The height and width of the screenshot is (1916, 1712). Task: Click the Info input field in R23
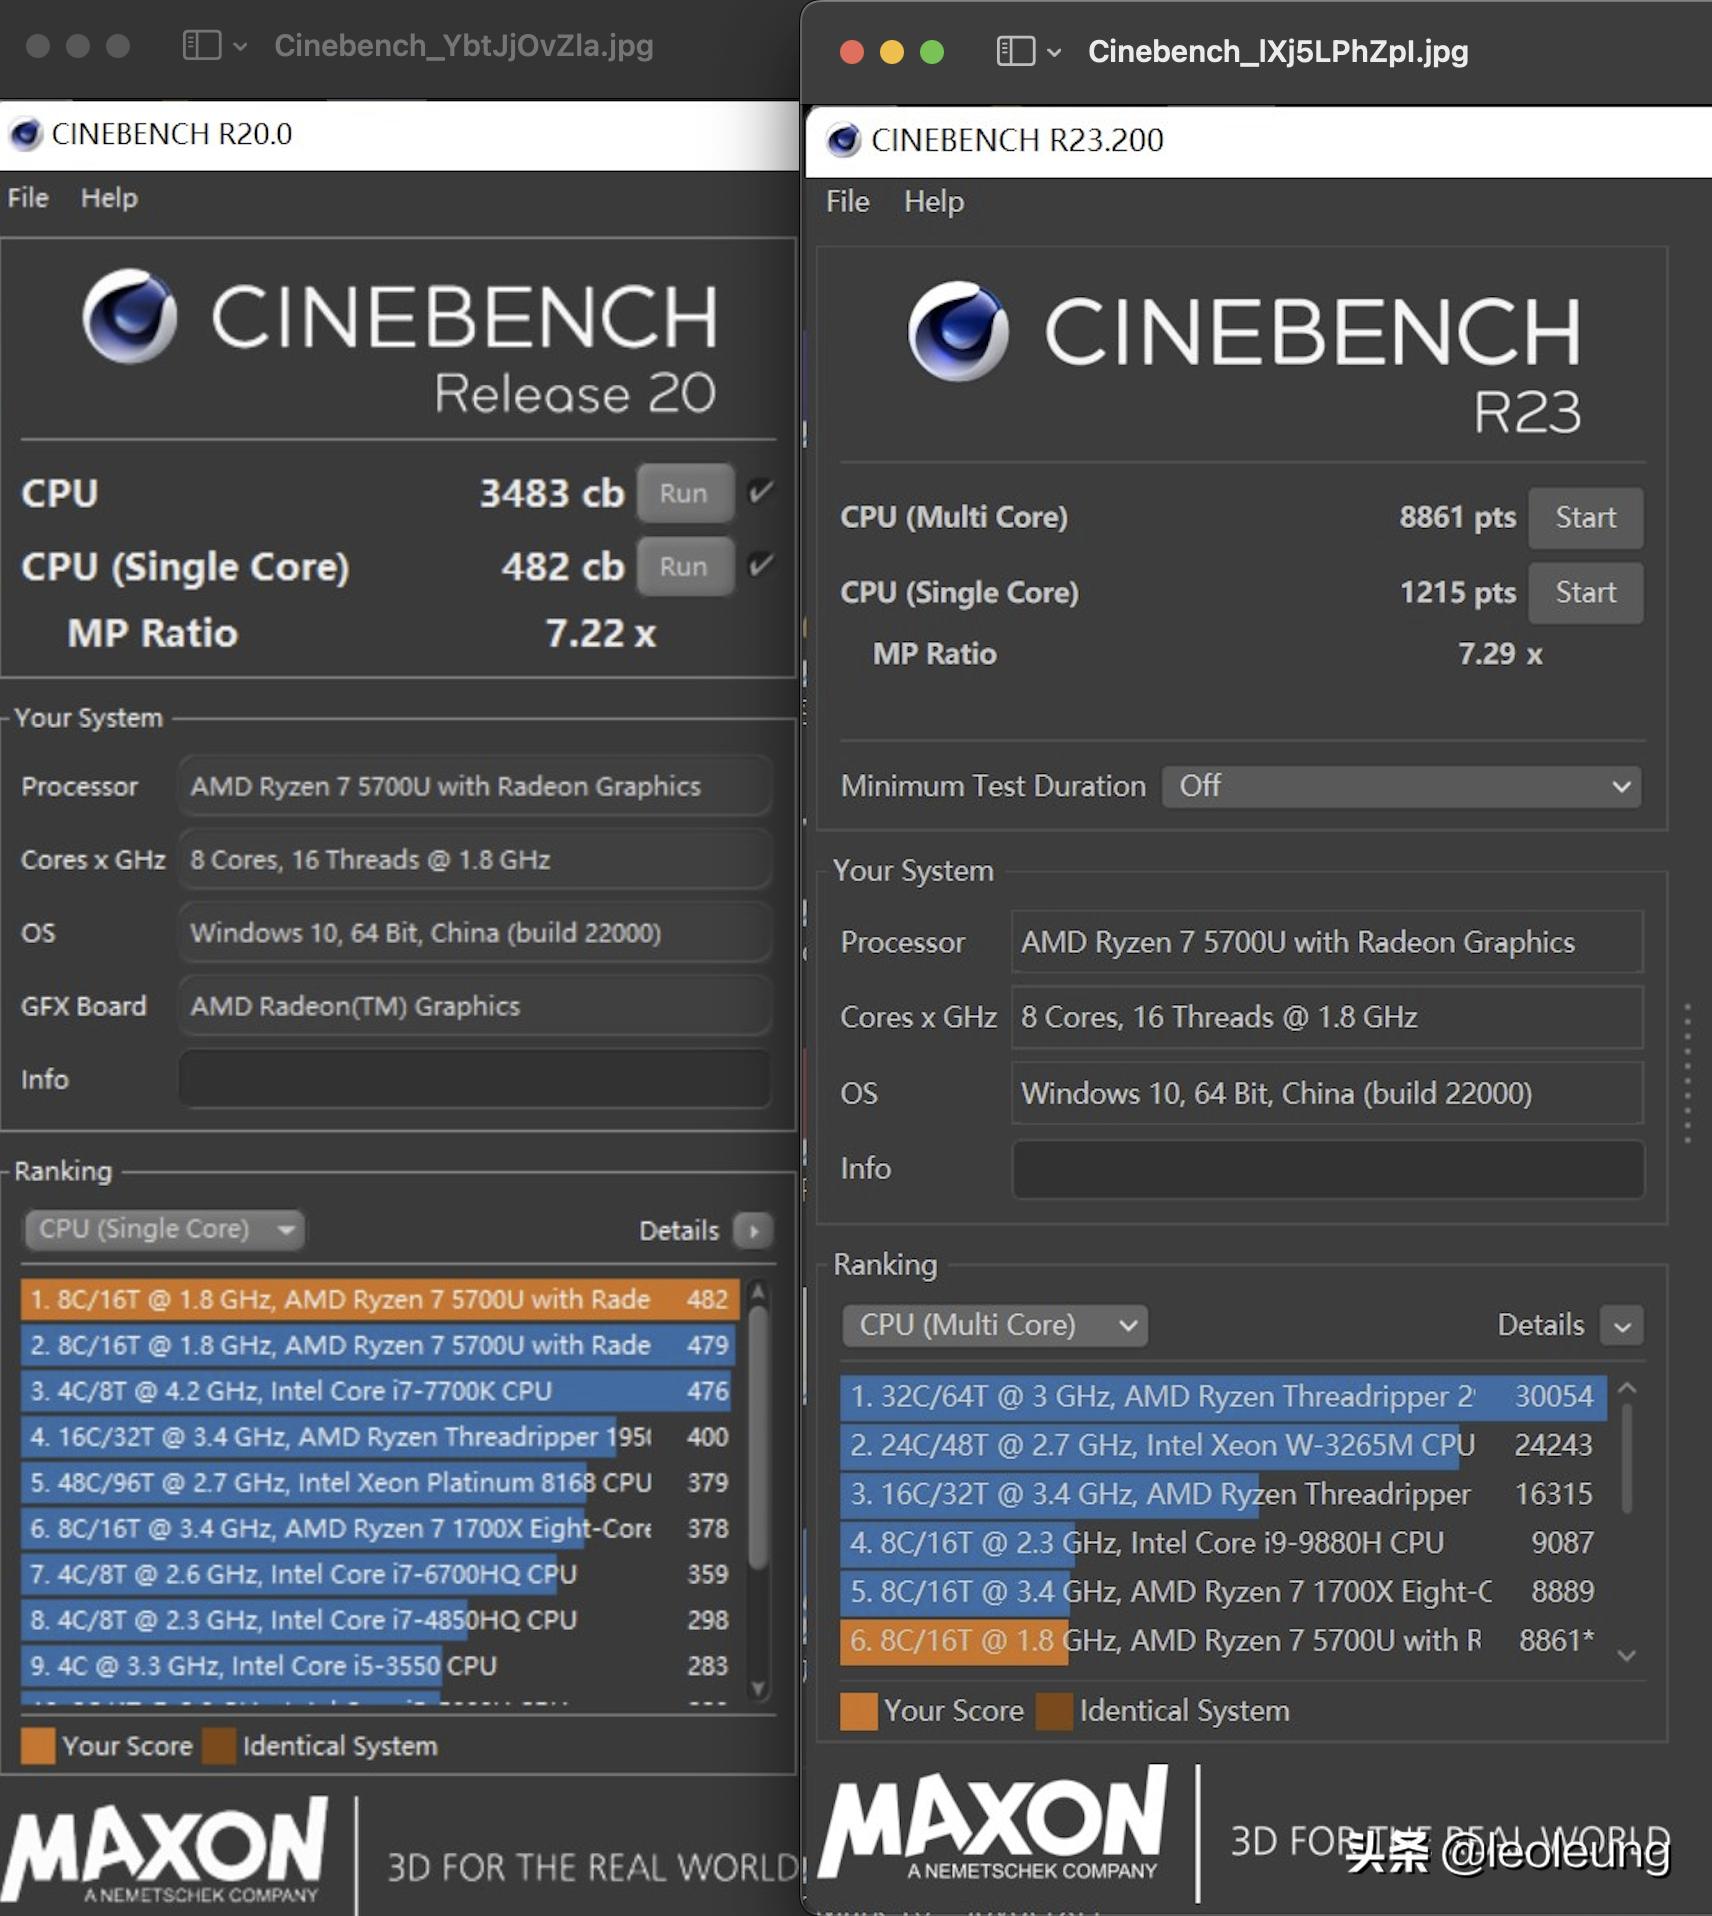click(x=1327, y=1168)
